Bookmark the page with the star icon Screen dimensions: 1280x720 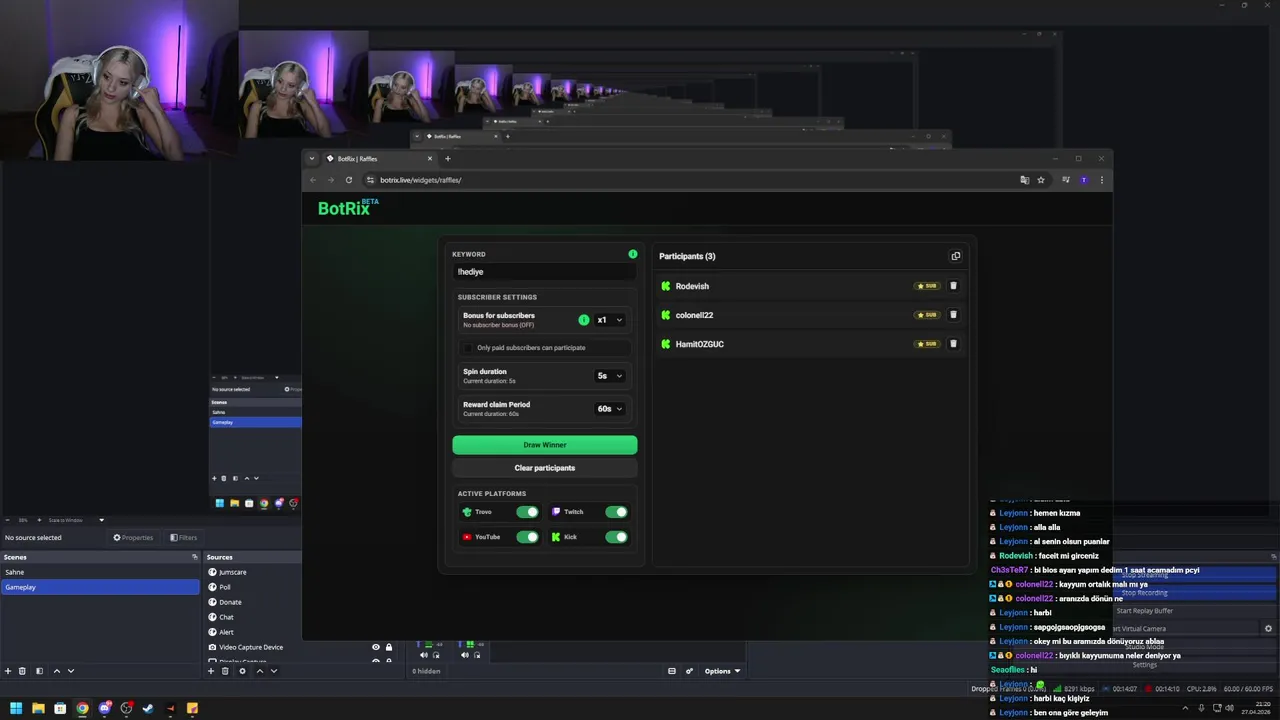point(1041,180)
